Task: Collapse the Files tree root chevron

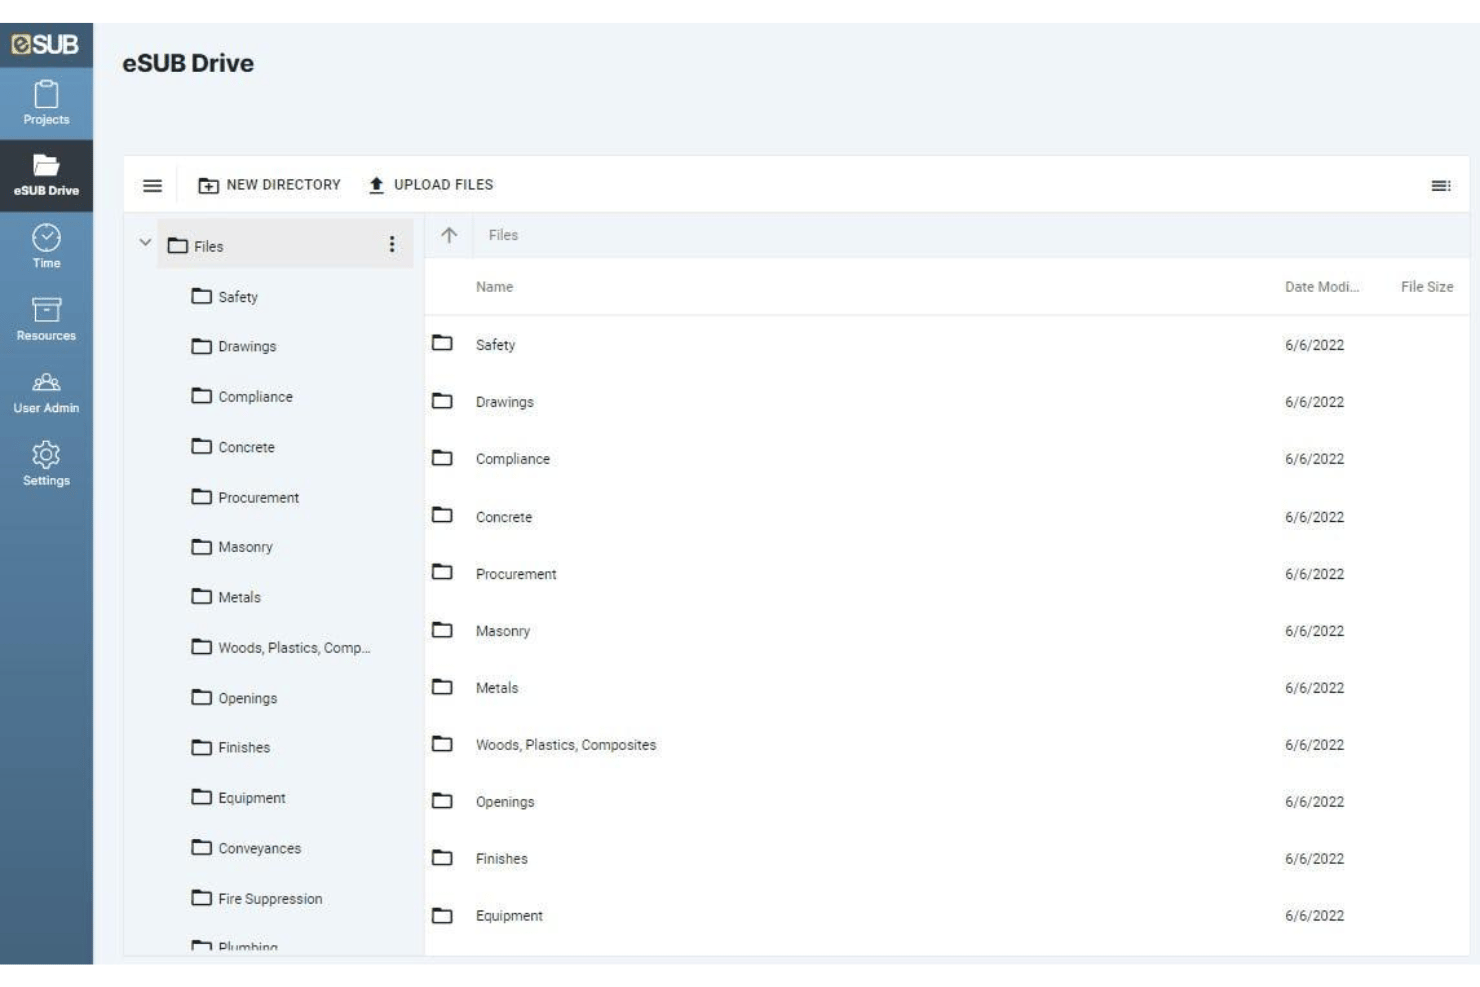Action: (145, 243)
